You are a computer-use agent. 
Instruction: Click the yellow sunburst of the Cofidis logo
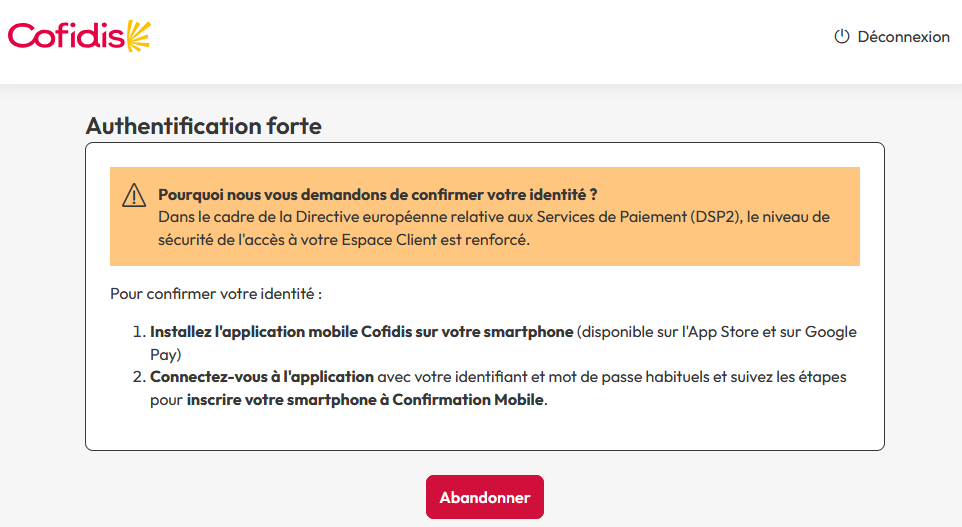(x=138, y=36)
